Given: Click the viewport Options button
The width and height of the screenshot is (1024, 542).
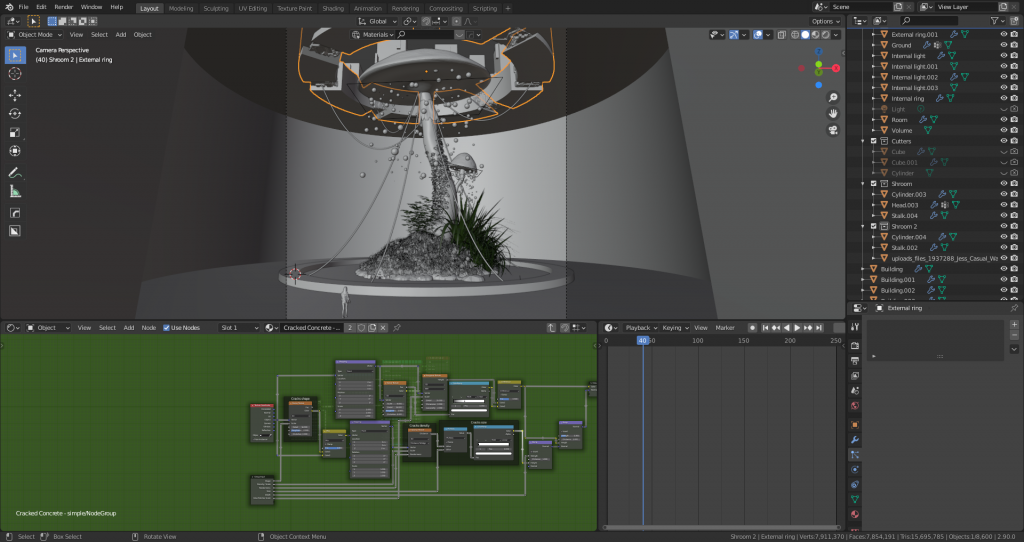Looking at the screenshot, I should [x=824, y=21].
